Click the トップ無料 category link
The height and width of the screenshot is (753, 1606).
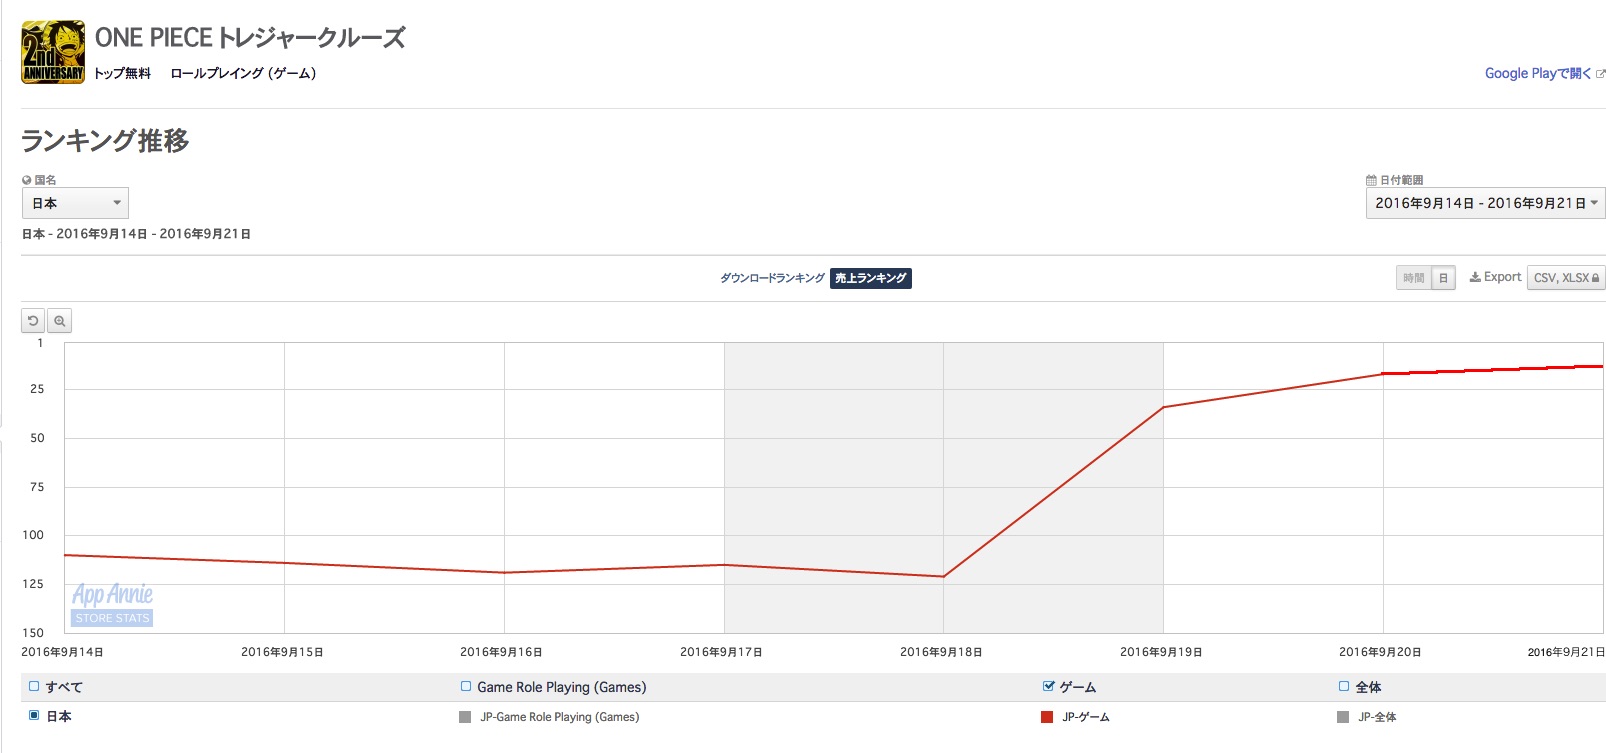coord(122,73)
